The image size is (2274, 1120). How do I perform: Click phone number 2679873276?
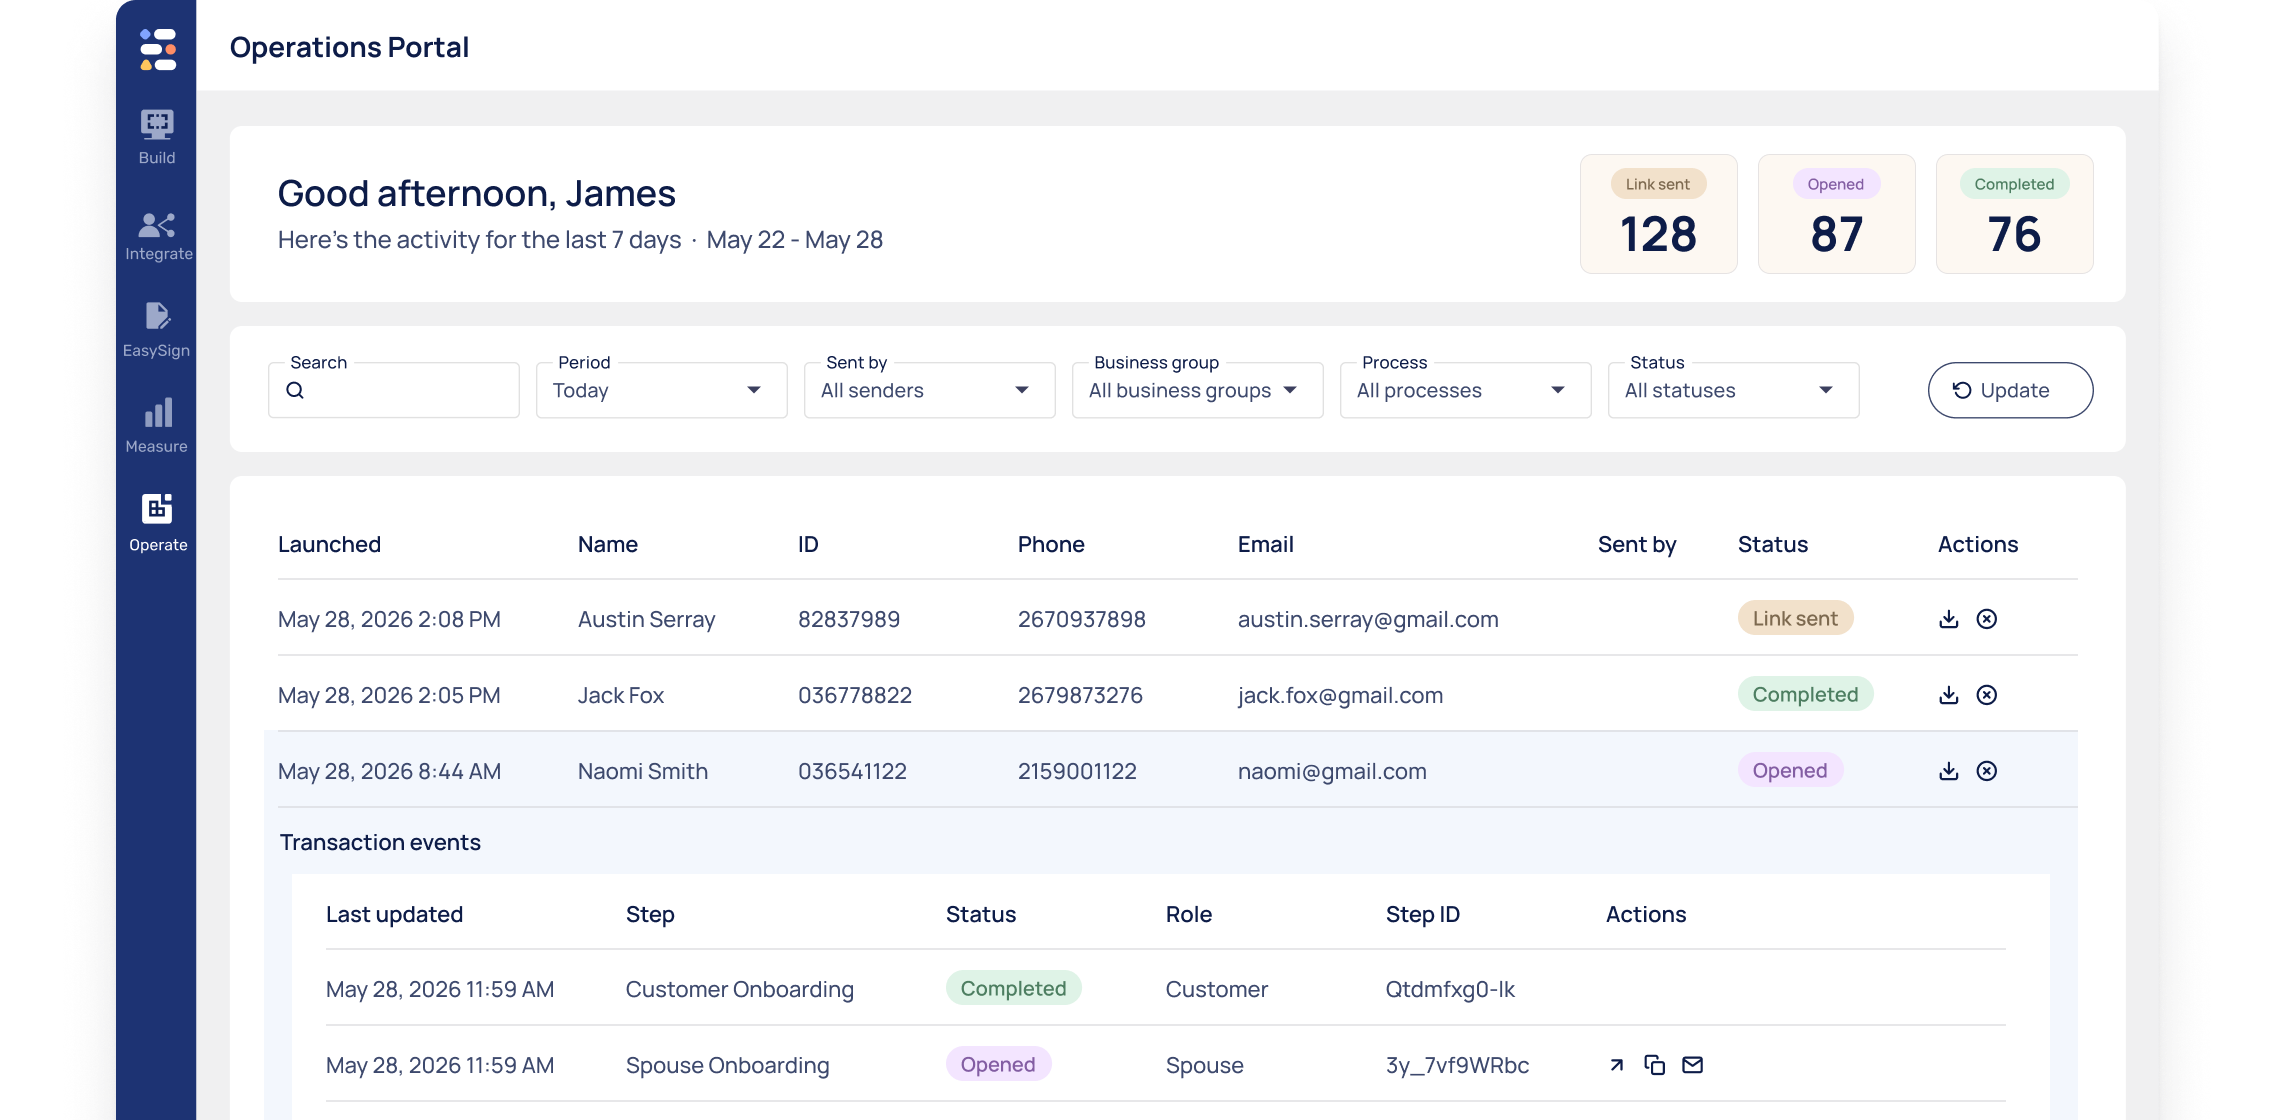point(1080,695)
